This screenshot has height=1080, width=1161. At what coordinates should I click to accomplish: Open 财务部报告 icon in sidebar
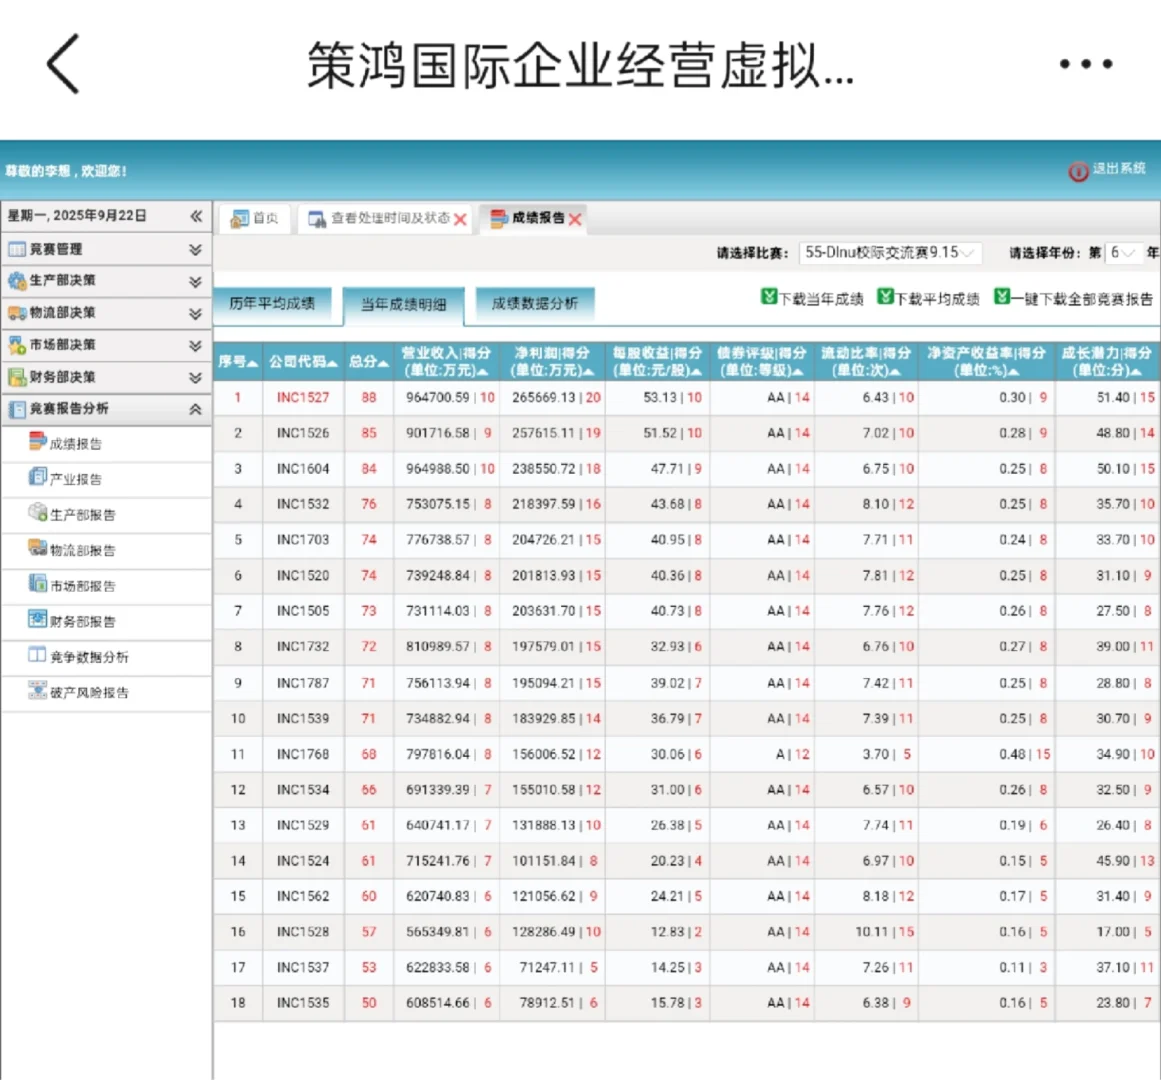[x=37, y=619]
